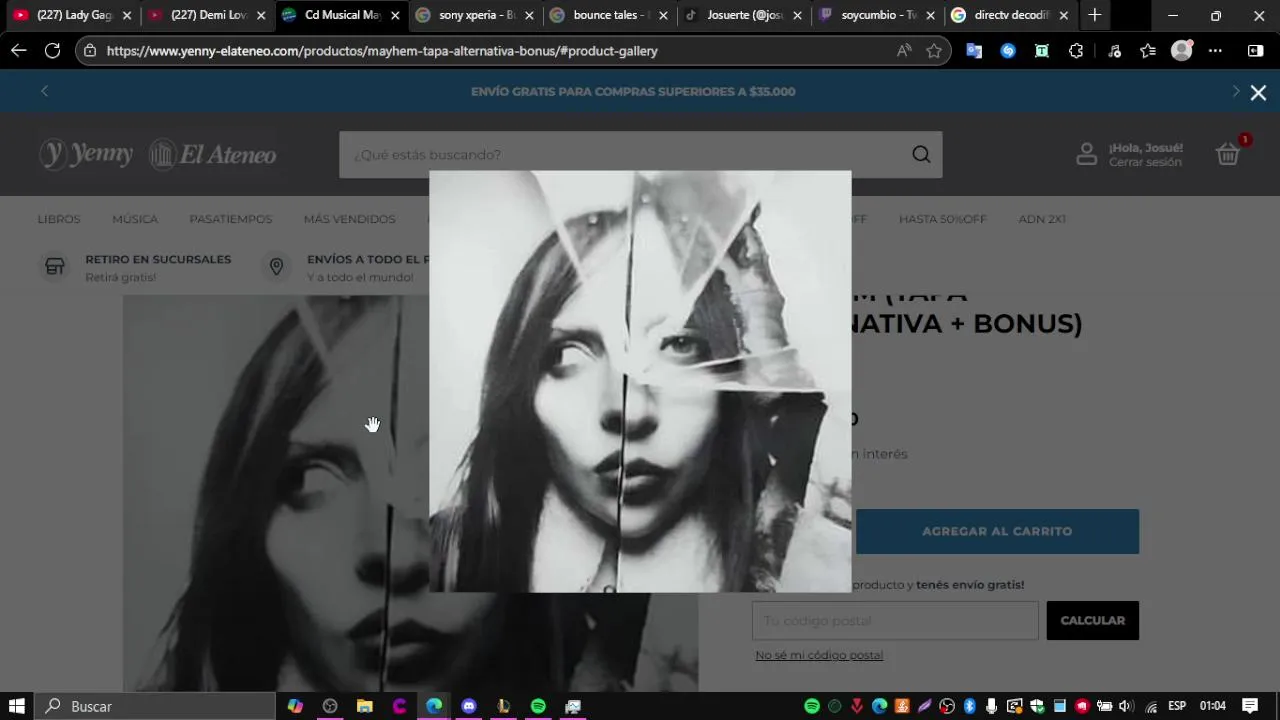Viewport: 1280px width, 720px height.
Task: Click the read aloud icon in address bar
Action: (x=904, y=50)
